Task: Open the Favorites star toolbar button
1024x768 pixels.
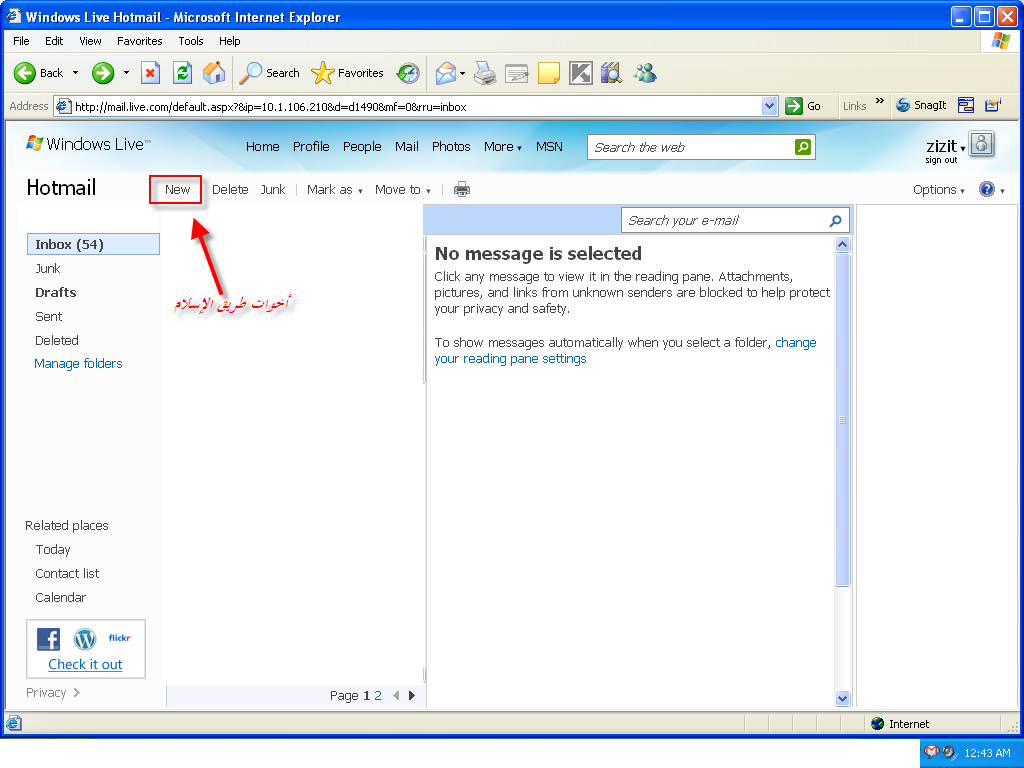Action: 347,72
